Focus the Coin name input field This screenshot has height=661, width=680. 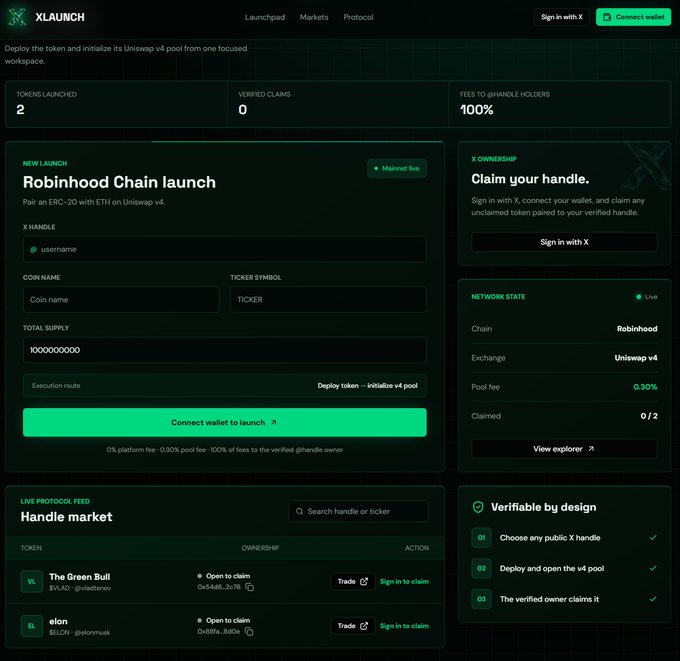[x=121, y=299]
